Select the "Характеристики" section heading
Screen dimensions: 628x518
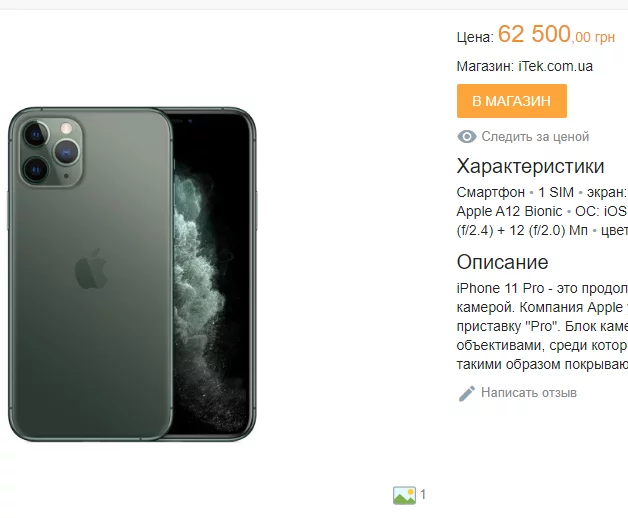[530, 166]
